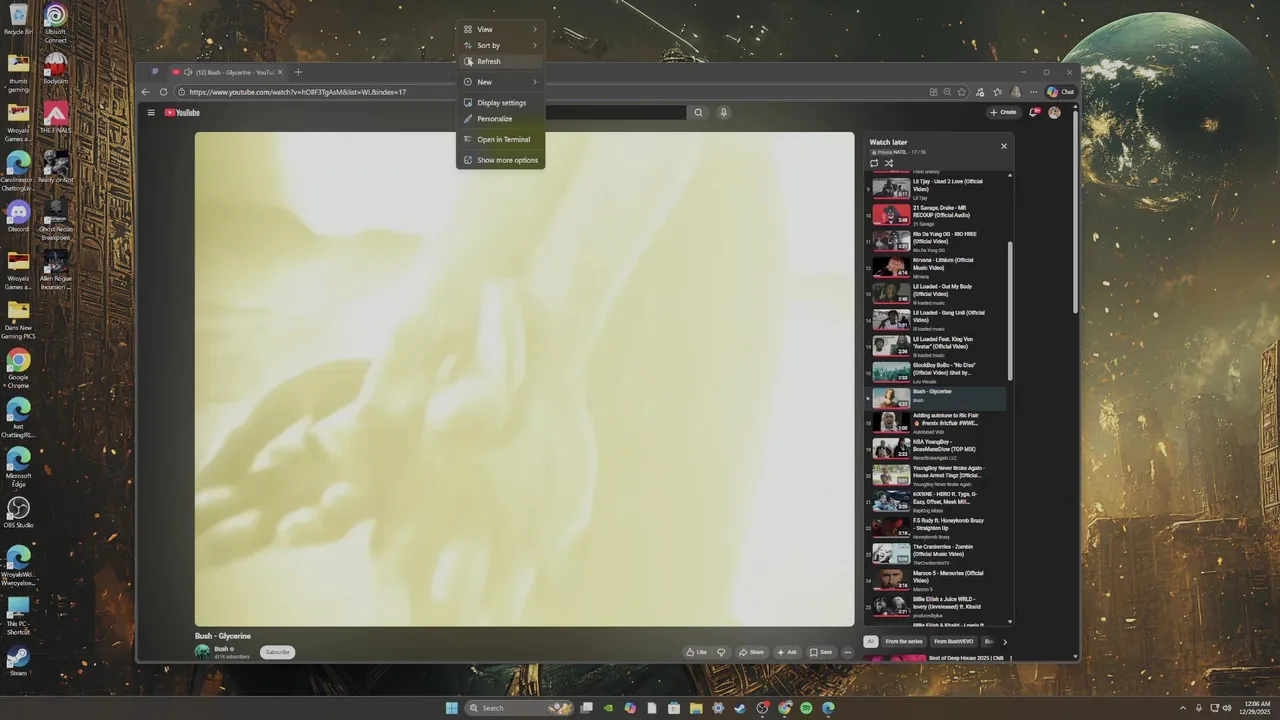The image size is (1280, 720).
Task: Click the browser address bar URL
Action: pyautogui.click(x=297, y=92)
